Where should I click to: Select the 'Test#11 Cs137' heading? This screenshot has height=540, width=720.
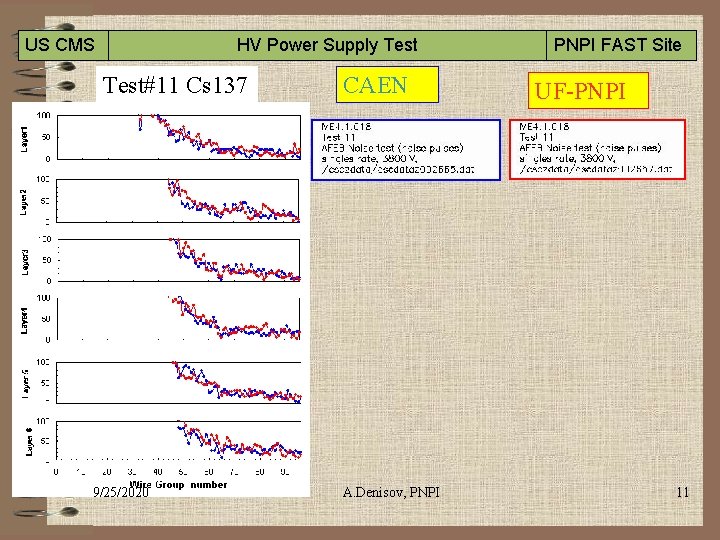click(x=176, y=84)
